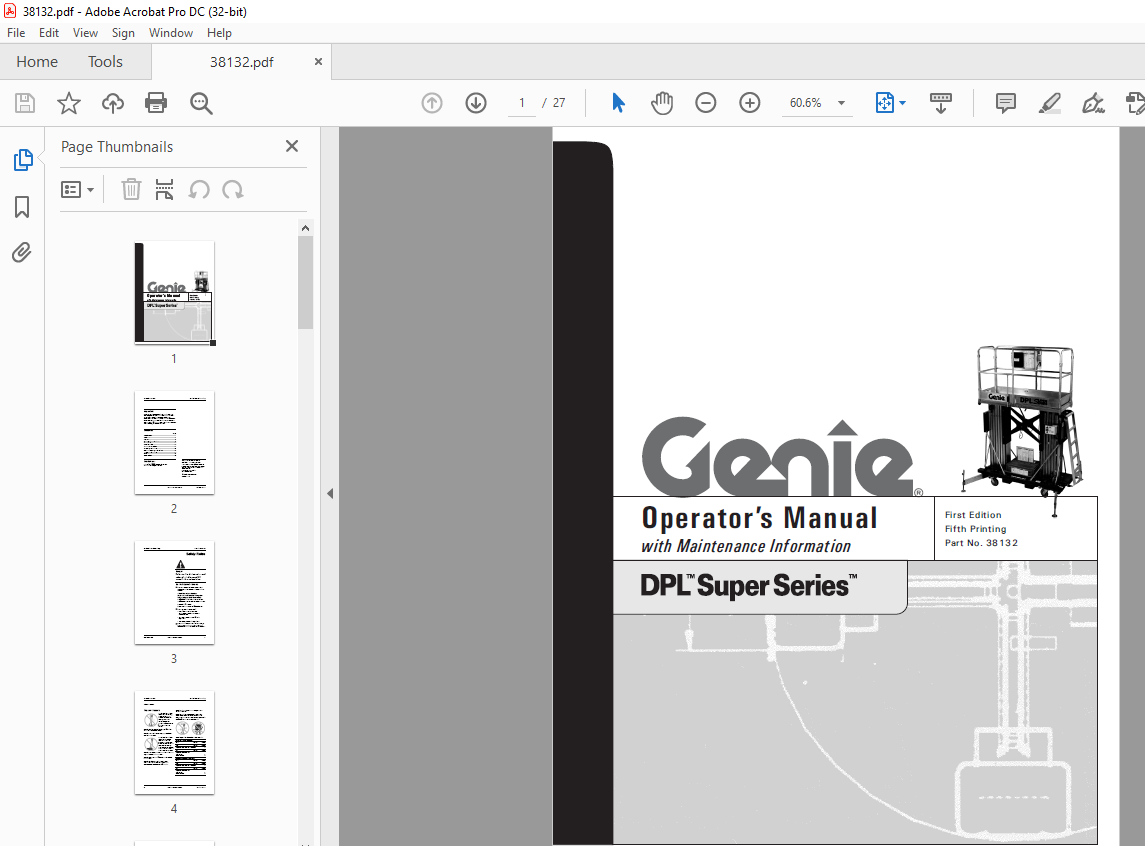The width and height of the screenshot is (1145, 846).
Task: Open the Sign menu
Action: coord(123,33)
